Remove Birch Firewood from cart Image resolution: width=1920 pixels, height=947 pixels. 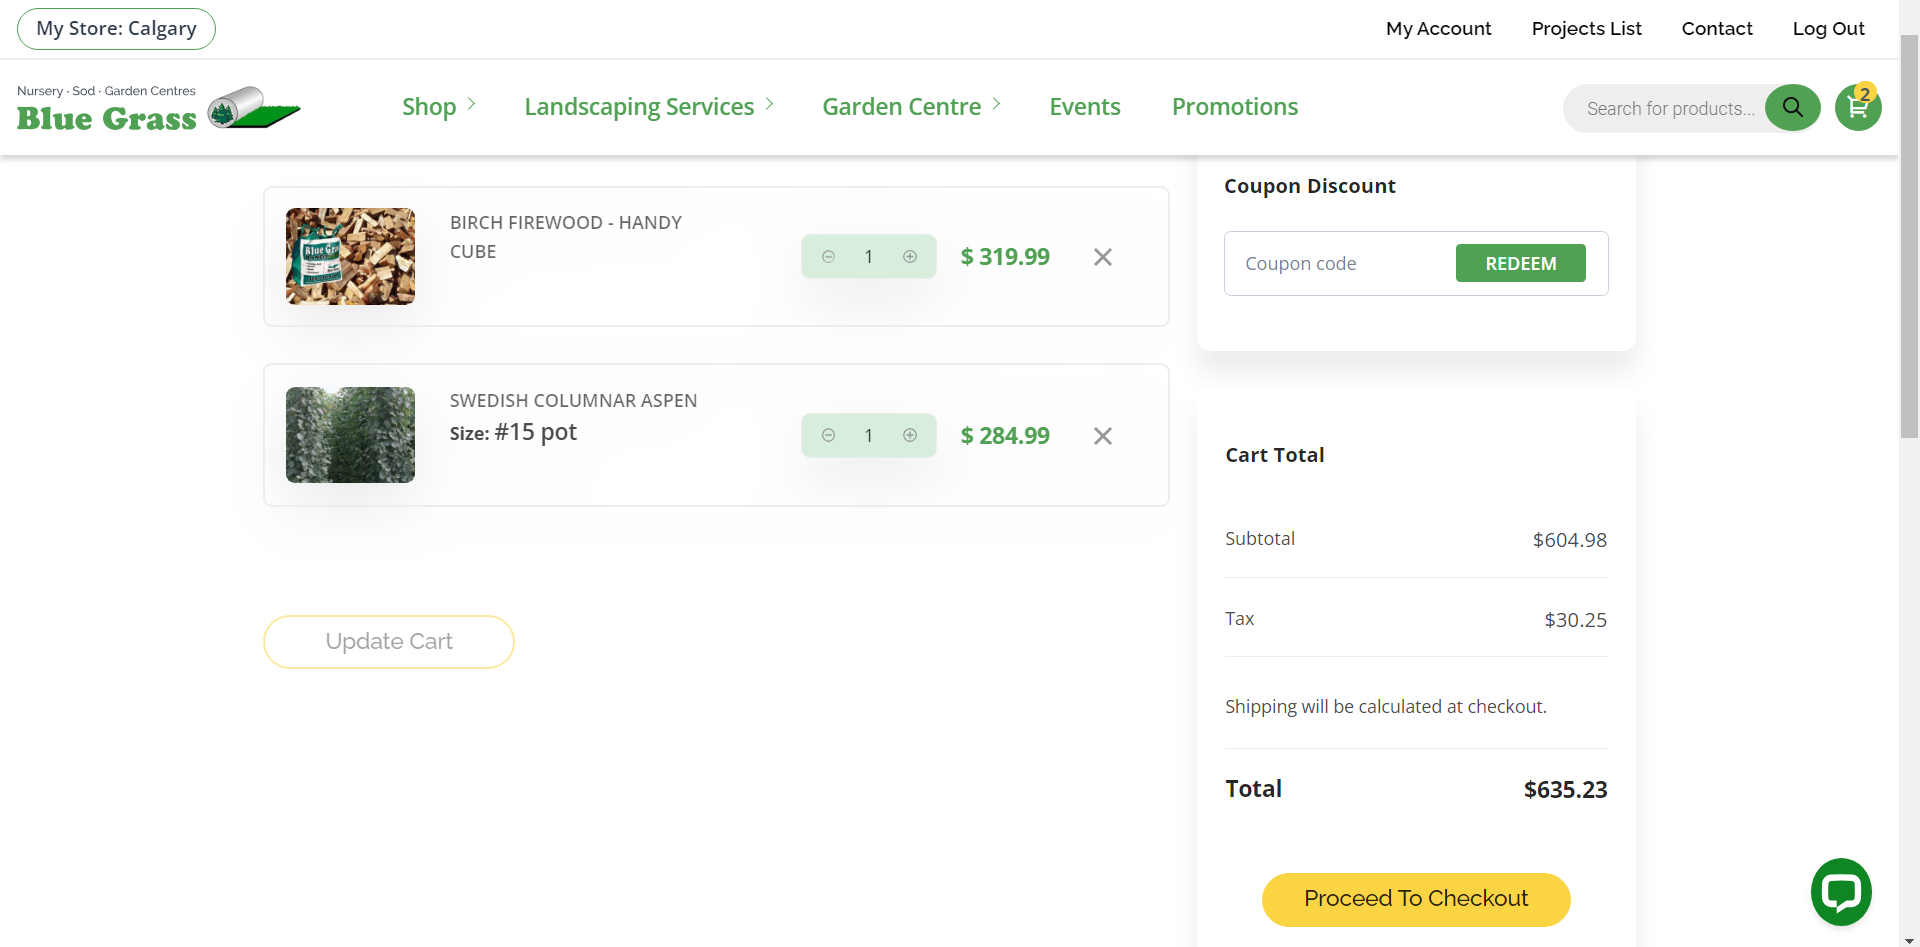tap(1103, 257)
